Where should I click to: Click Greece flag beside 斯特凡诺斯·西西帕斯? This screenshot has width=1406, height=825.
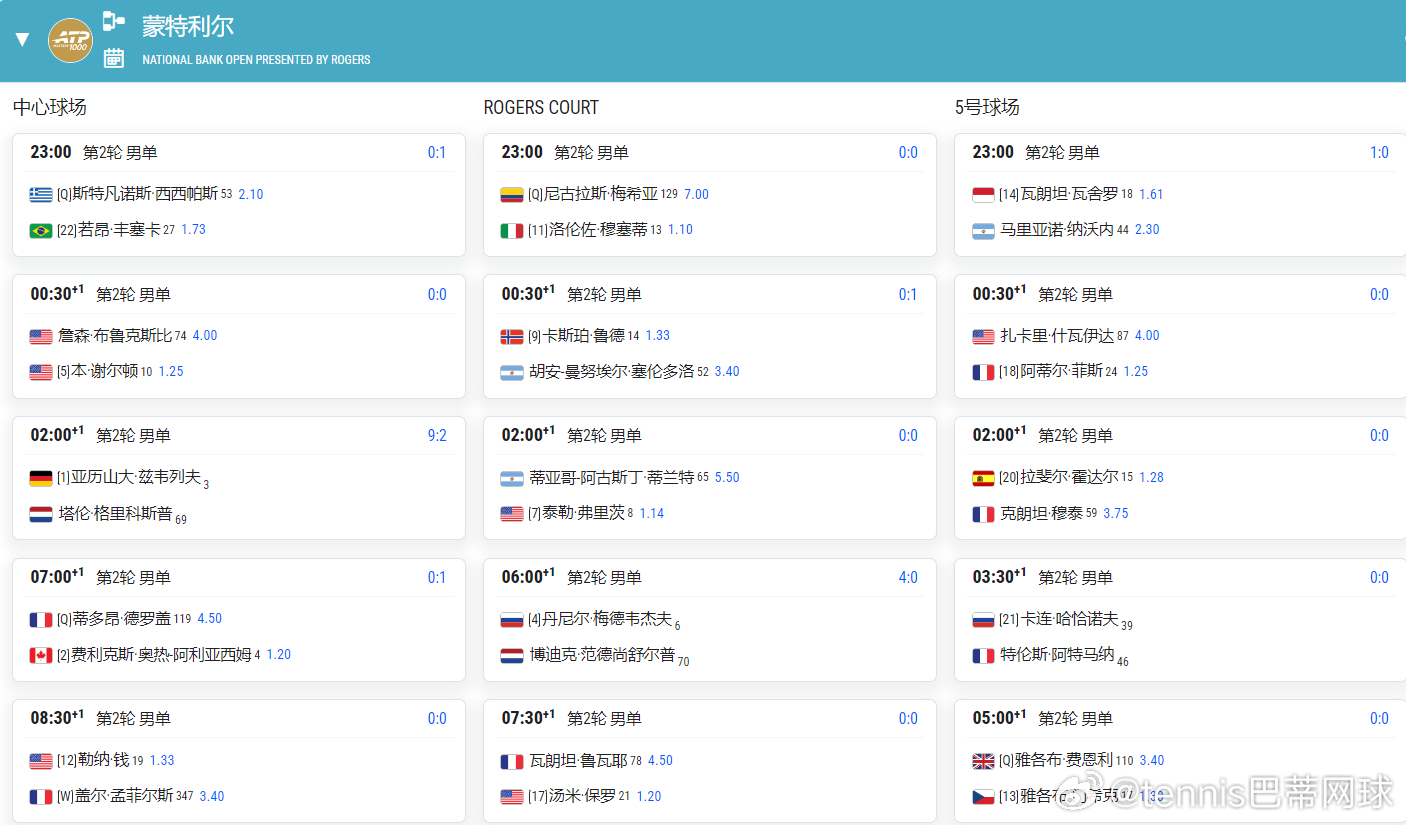click(41, 195)
